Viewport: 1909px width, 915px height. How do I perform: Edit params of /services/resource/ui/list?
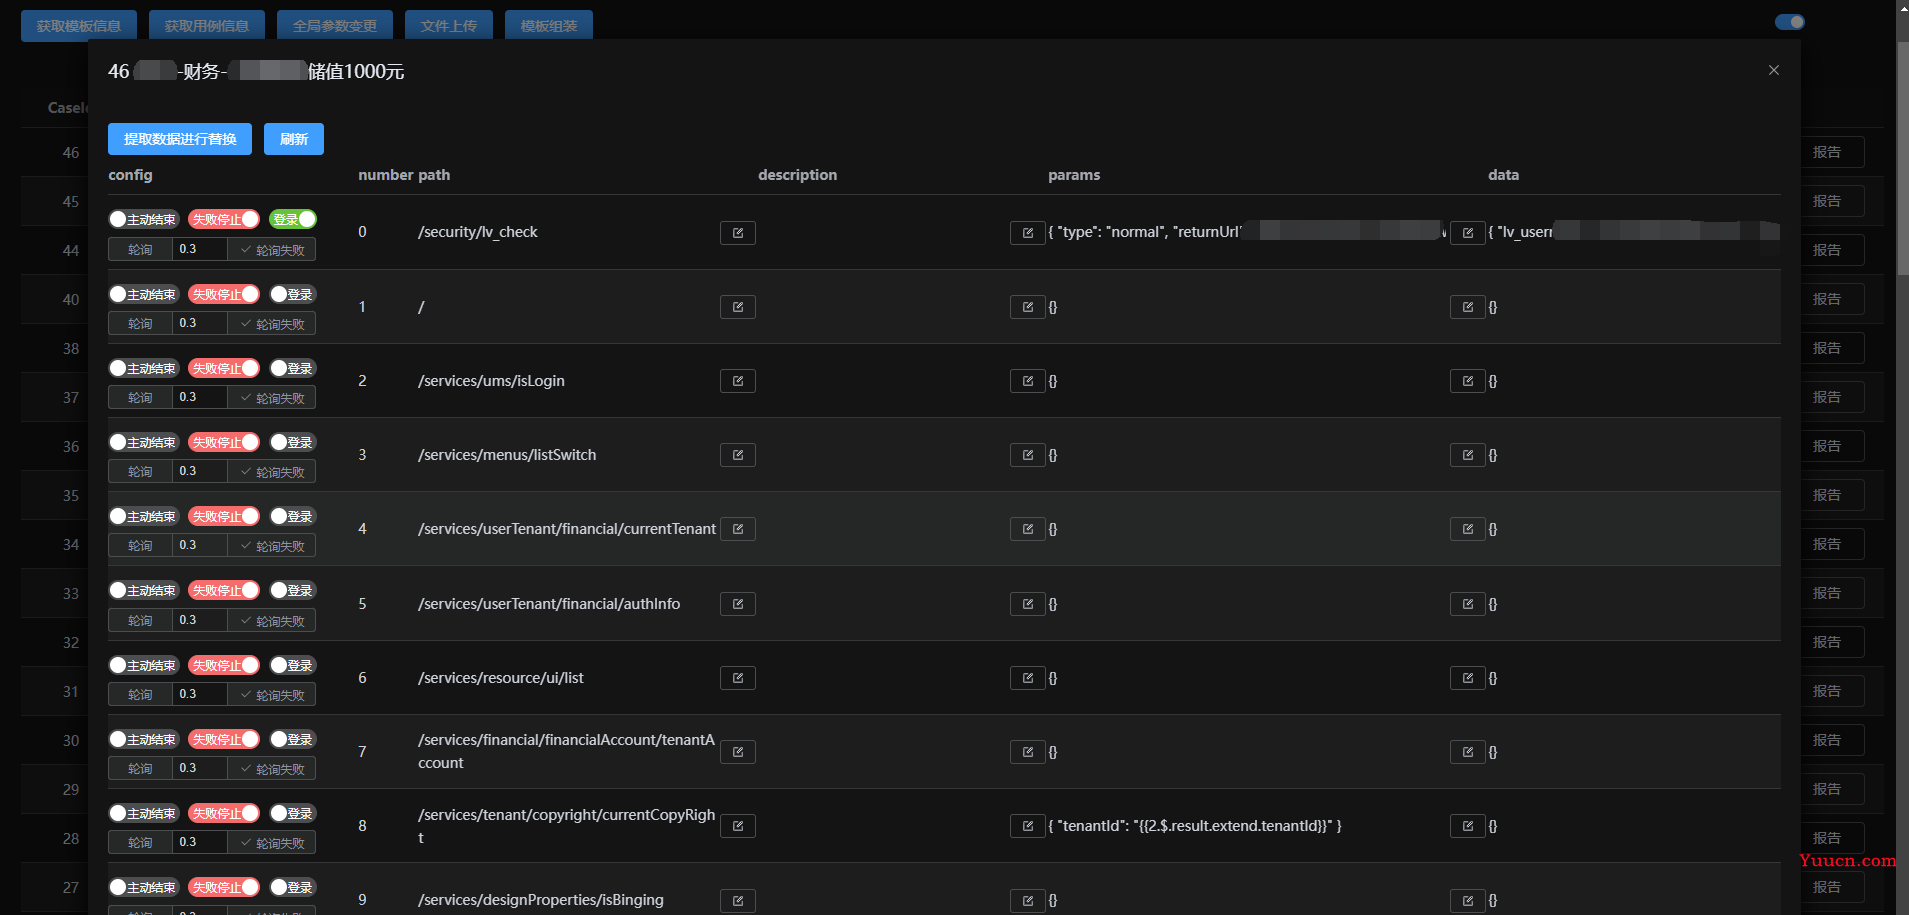coord(1027,678)
